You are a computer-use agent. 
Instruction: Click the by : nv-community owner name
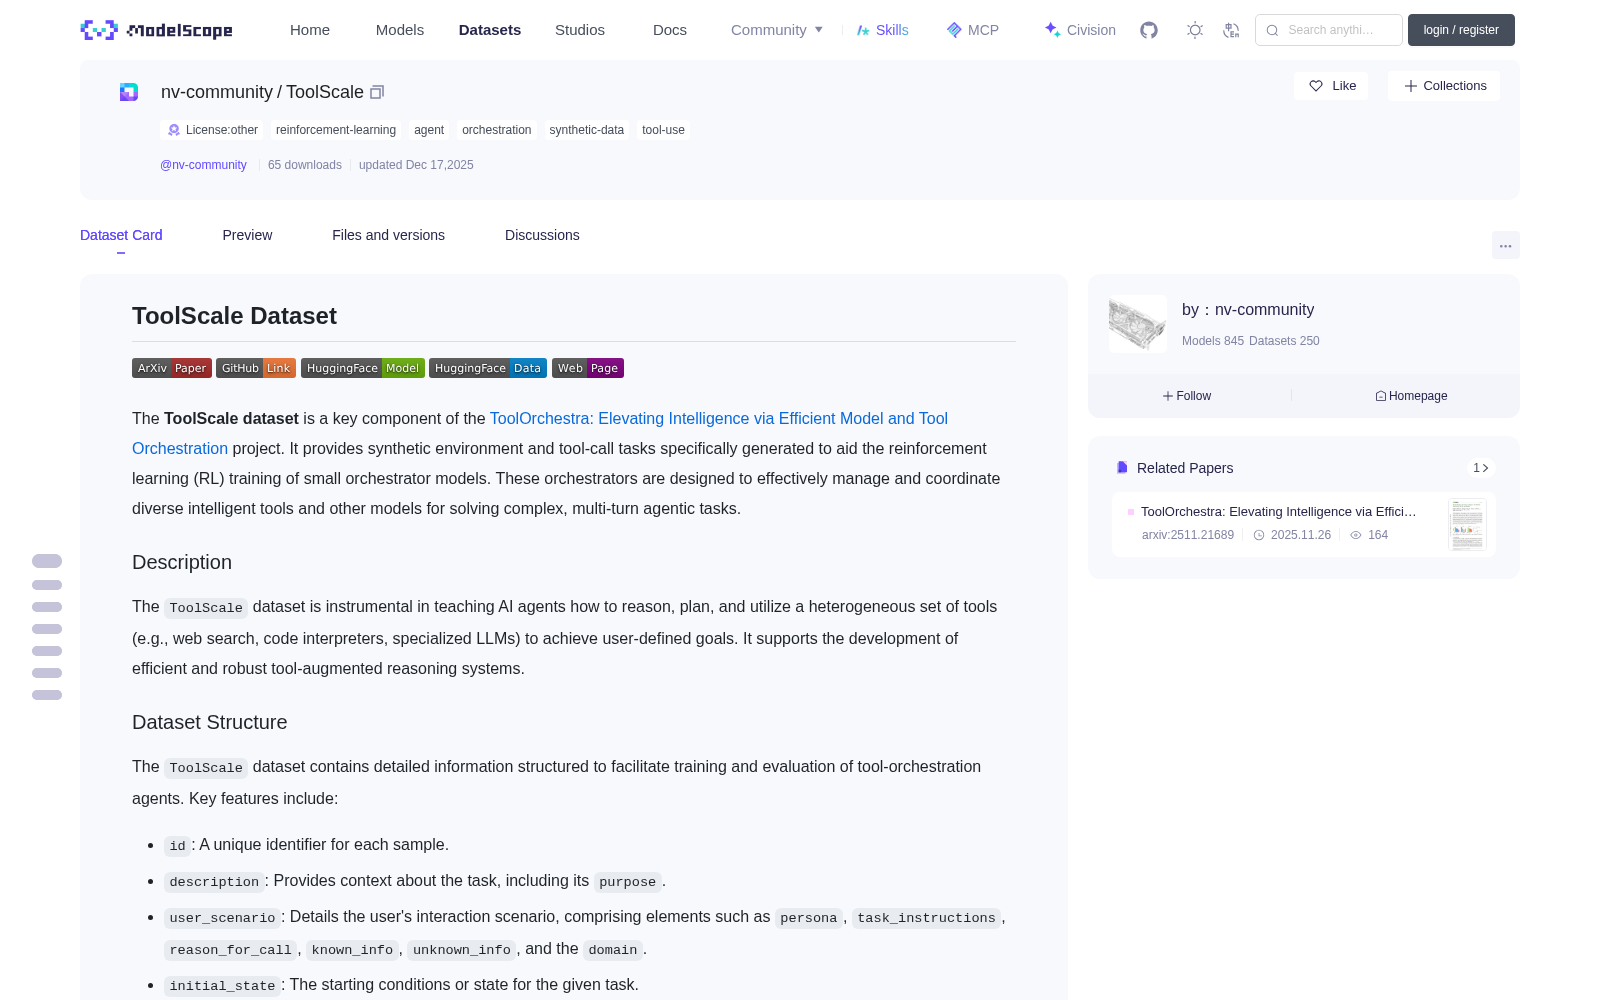pyautogui.click(x=1248, y=310)
